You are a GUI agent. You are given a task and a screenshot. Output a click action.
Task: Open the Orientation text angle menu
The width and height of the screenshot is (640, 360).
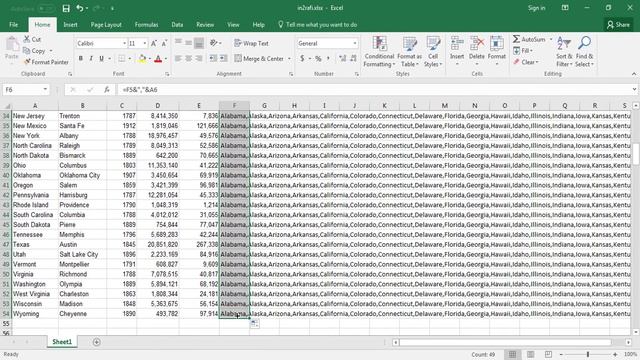pos(215,43)
